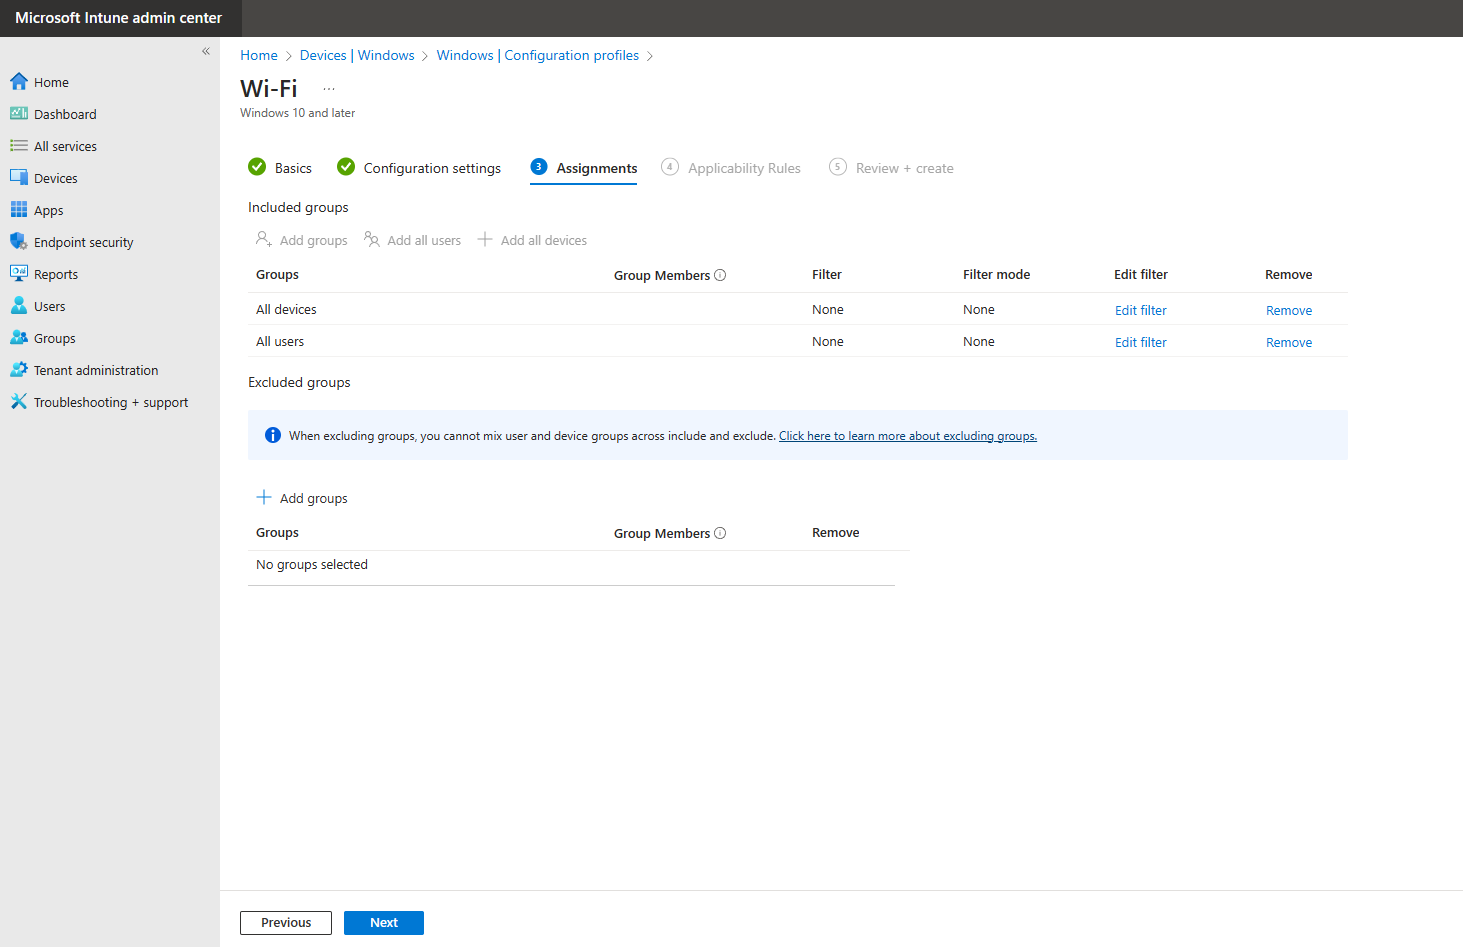Click the Basics green checkmark icon
Image resolution: width=1463 pixels, height=947 pixels.
tap(257, 166)
